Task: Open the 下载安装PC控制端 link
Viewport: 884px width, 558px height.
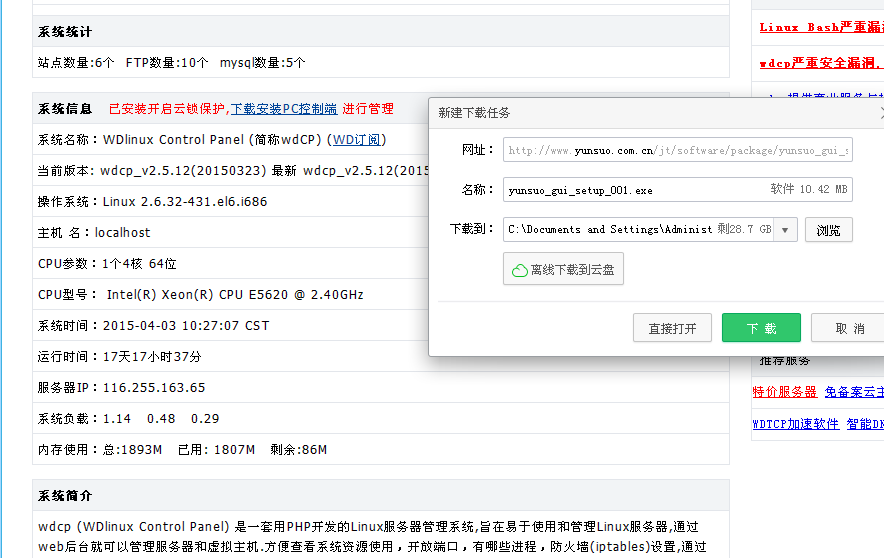Action: click(x=284, y=109)
